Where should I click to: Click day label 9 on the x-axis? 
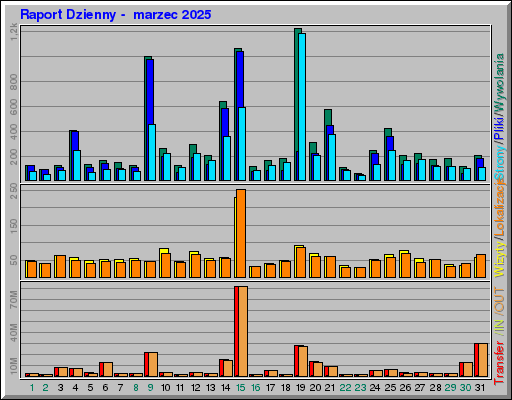click(x=151, y=388)
